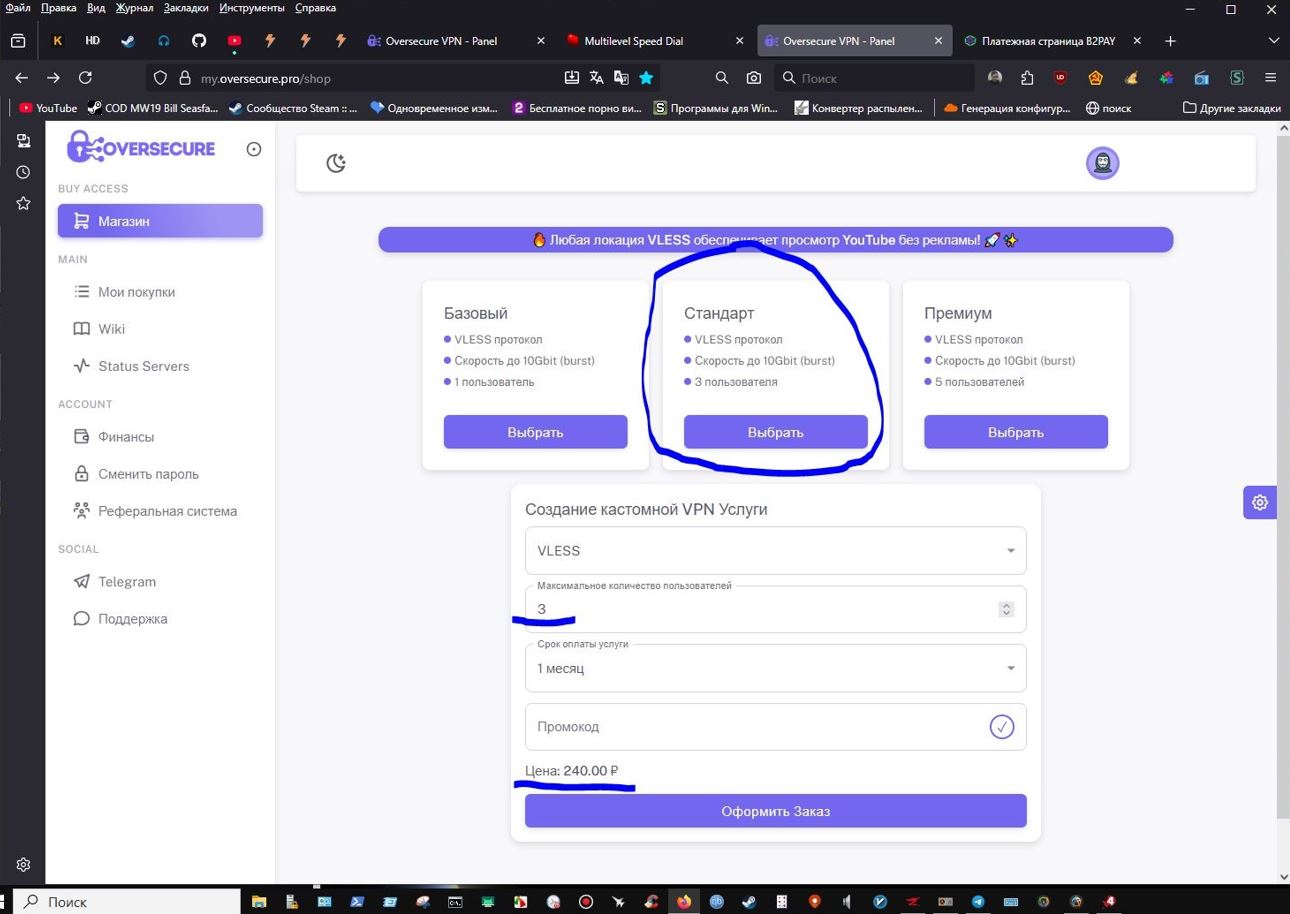Screen dimensions: 1290x914
Task: Toggle sidebar pin circle next to logo
Action: point(254,149)
